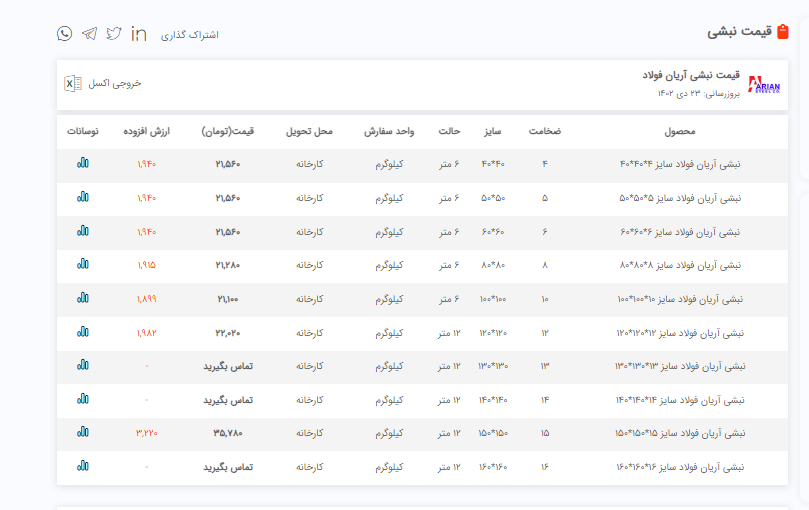Click the خروجی اکسل export label

coord(115,84)
